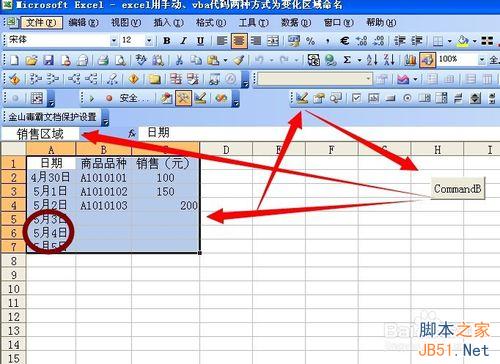Click the CommandB button on sheet
The width and height of the screenshot is (500, 364).
pyautogui.click(x=457, y=189)
